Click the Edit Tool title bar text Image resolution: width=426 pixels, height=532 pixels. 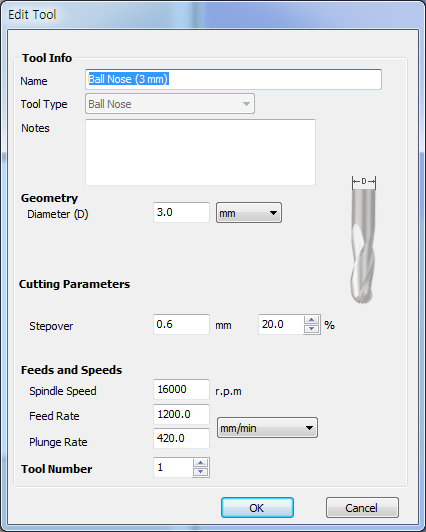point(32,15)
